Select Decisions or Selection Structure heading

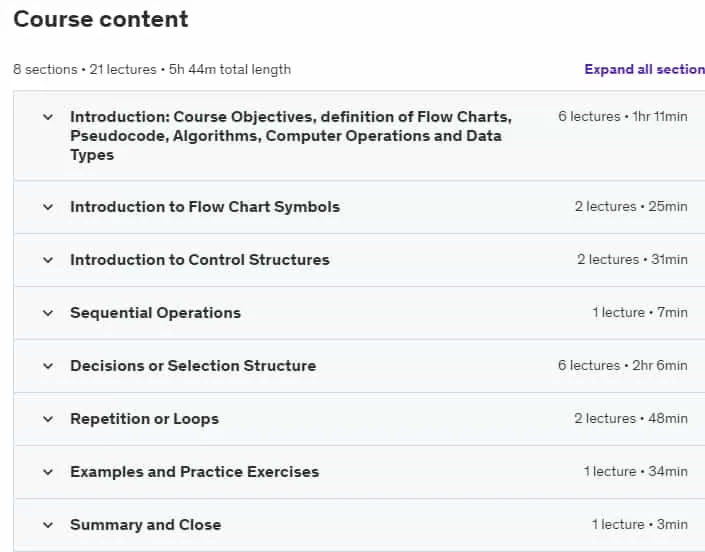pos(193,366)
